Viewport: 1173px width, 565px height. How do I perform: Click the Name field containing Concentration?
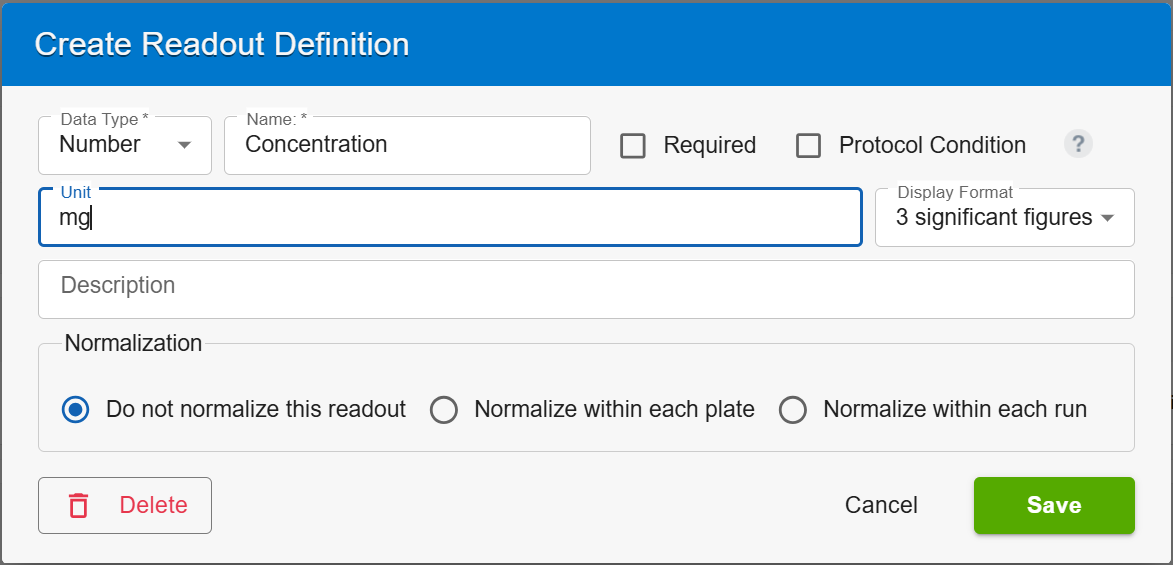407,145
